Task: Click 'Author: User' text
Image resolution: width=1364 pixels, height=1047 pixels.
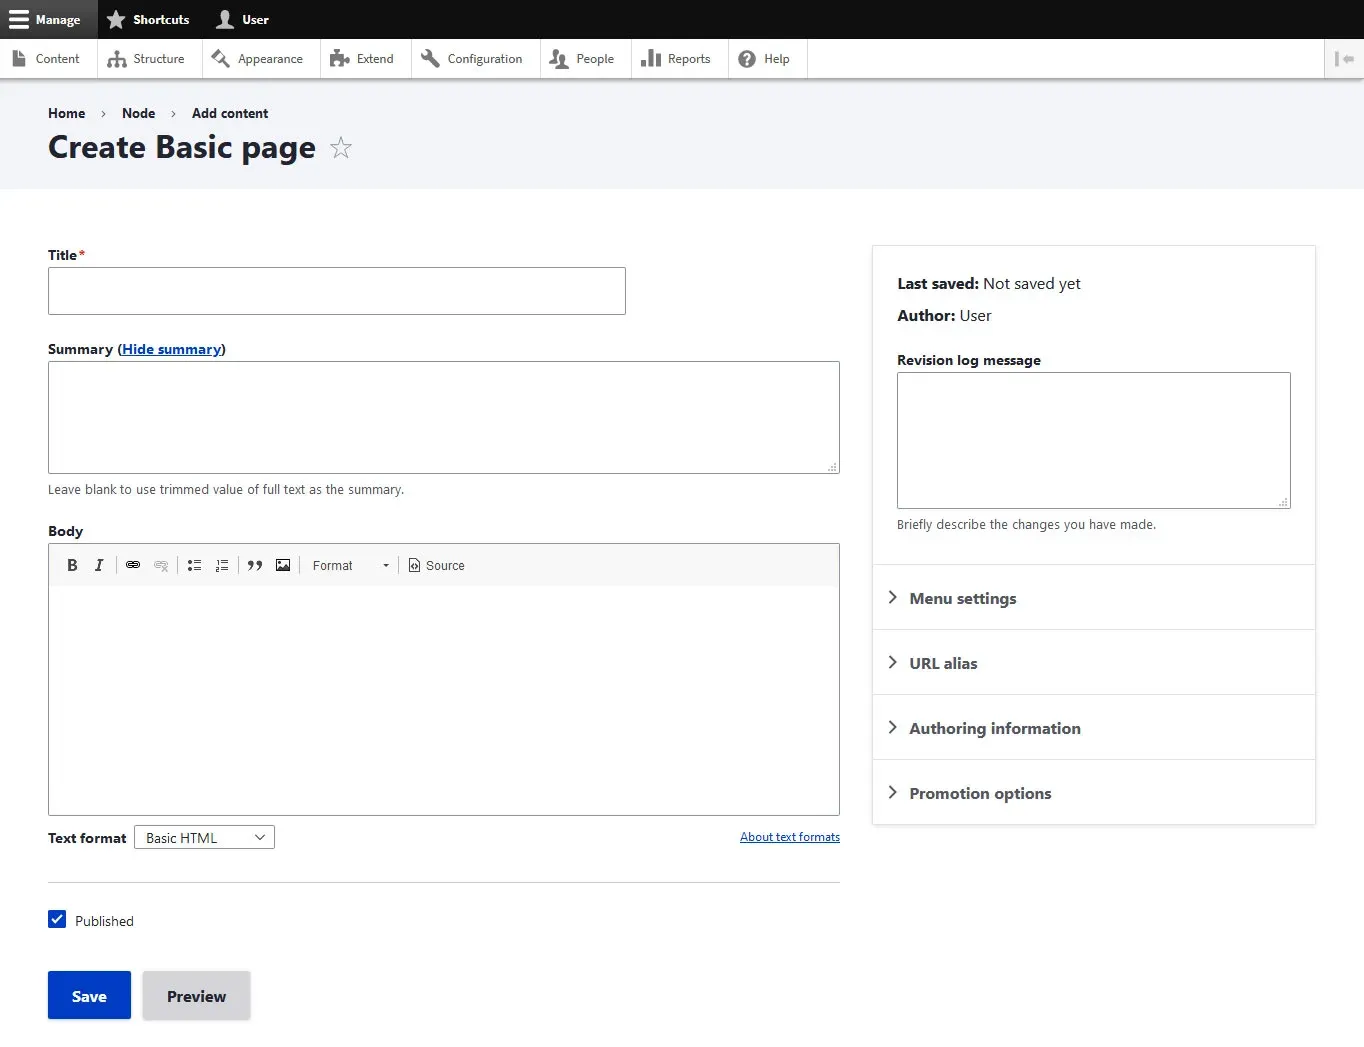Action: [x=944, y=316]
